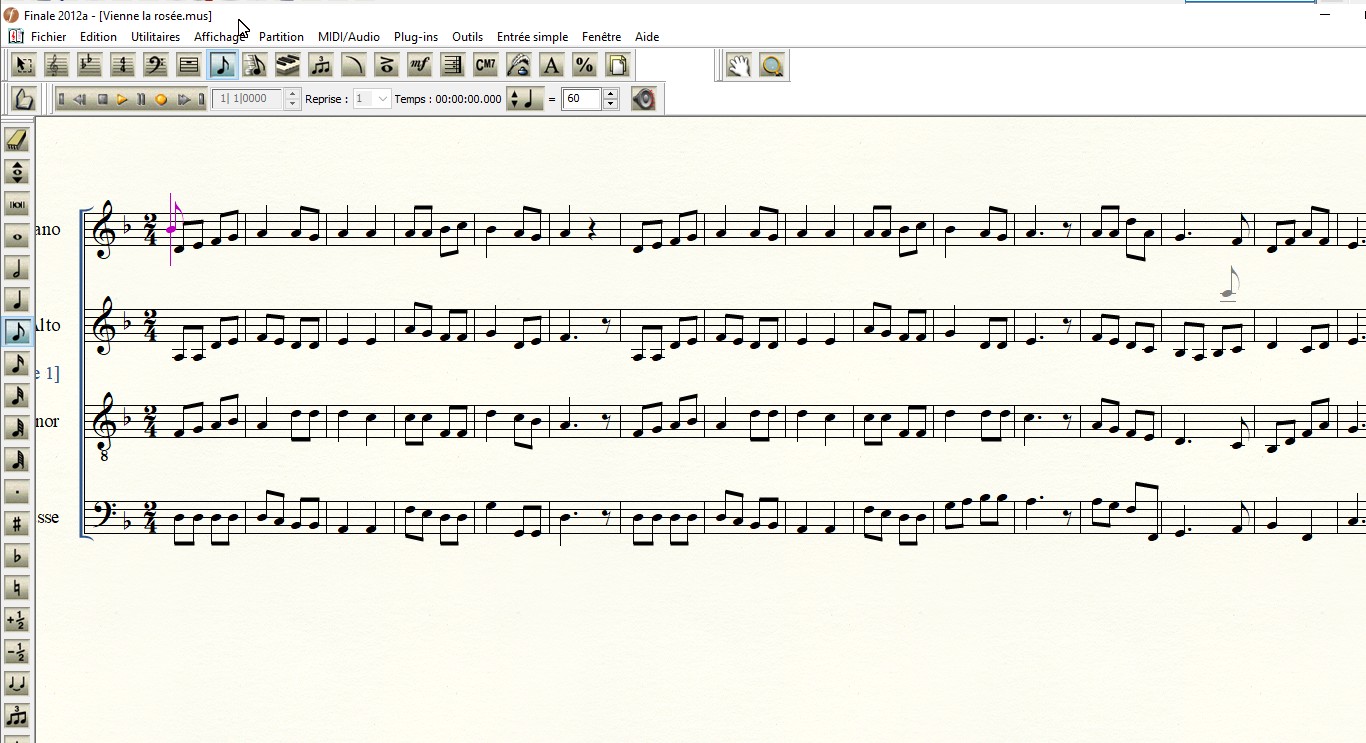Click the tempo value field
1366x743 pixels.
(581, 99)
